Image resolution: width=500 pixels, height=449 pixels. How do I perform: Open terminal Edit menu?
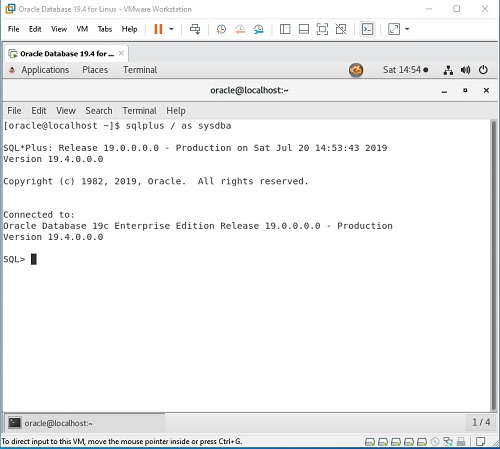click(39, 111)
